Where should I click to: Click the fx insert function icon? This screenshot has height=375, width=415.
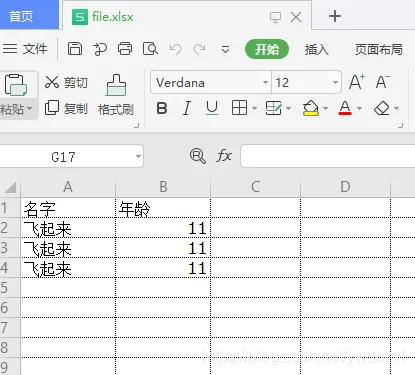click(224, 156)
